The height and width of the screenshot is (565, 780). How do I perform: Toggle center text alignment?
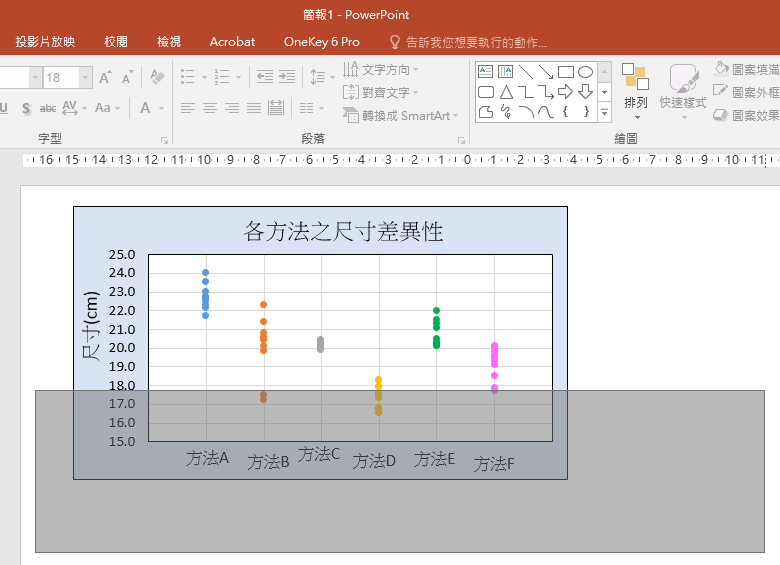(210, 108)
